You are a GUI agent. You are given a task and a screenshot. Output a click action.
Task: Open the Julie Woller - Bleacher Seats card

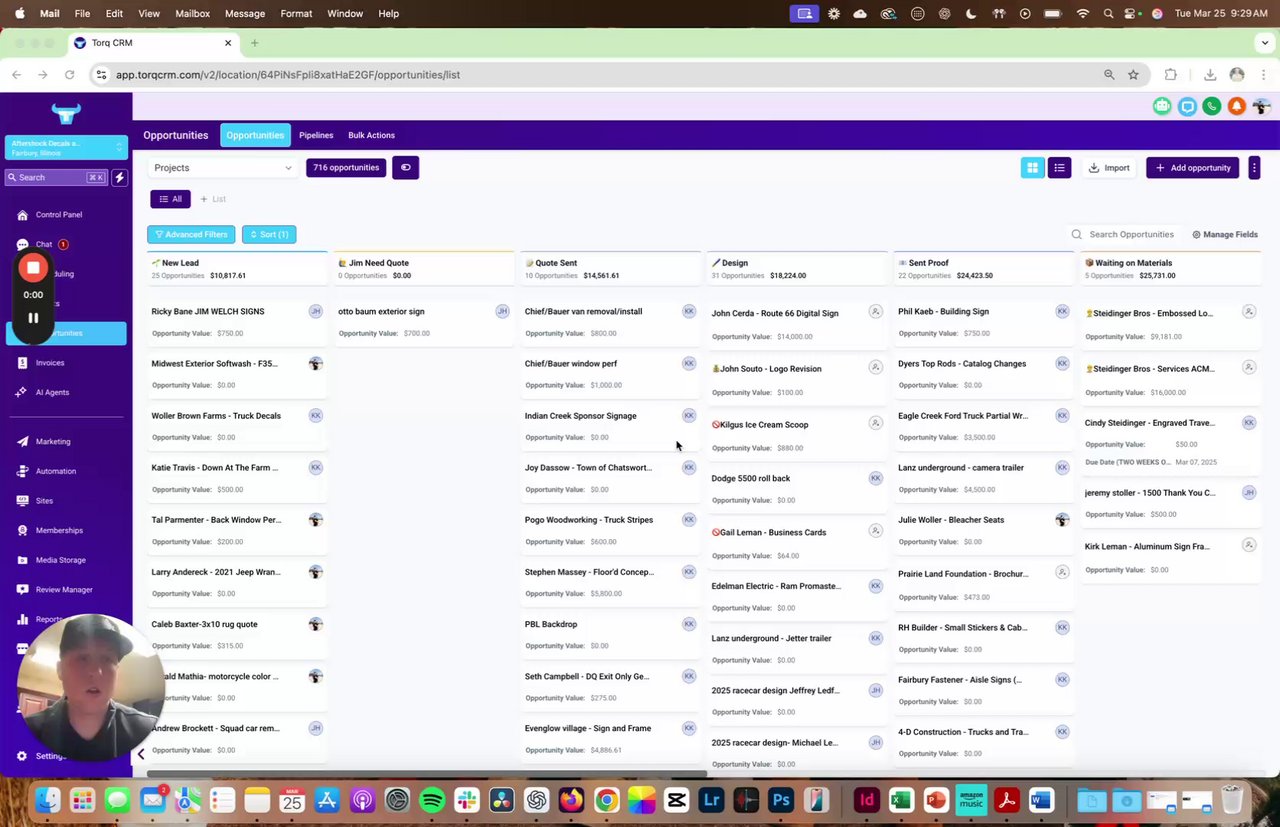[x=982, y=530]
